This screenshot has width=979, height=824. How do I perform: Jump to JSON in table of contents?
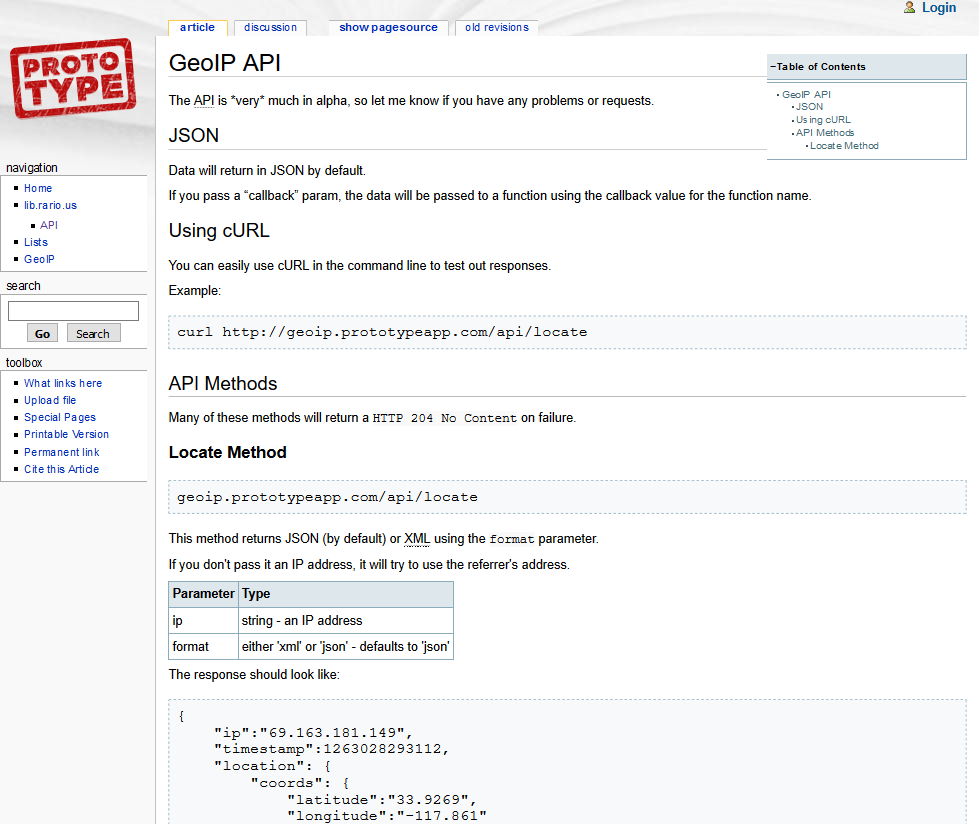coord(809,107)
